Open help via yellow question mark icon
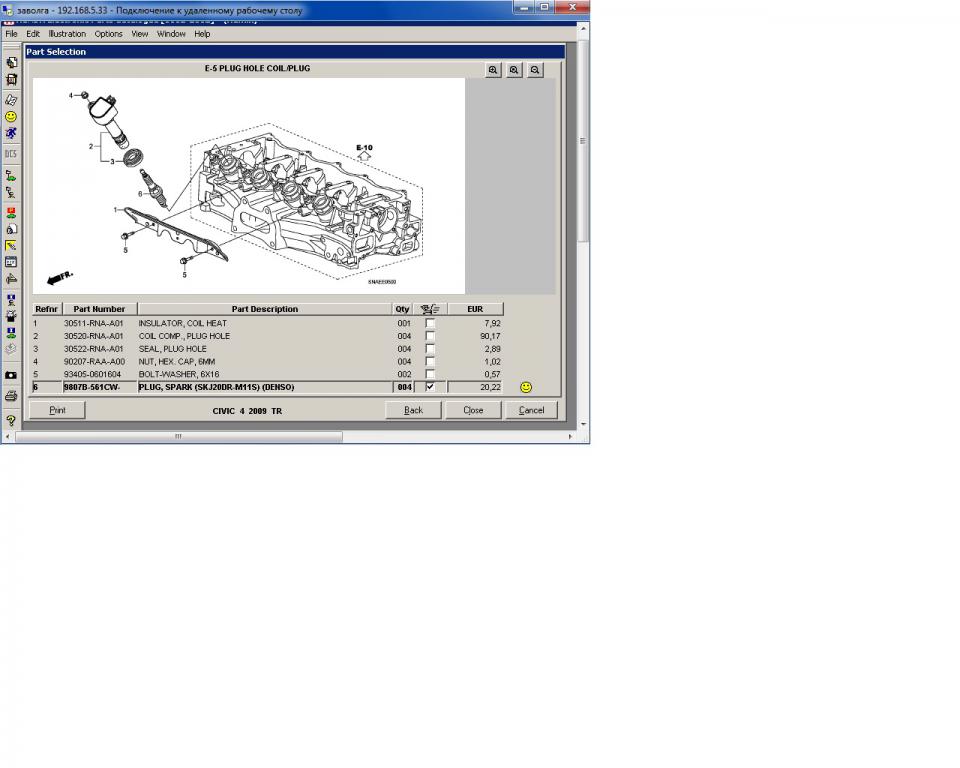 coord(11,421)
